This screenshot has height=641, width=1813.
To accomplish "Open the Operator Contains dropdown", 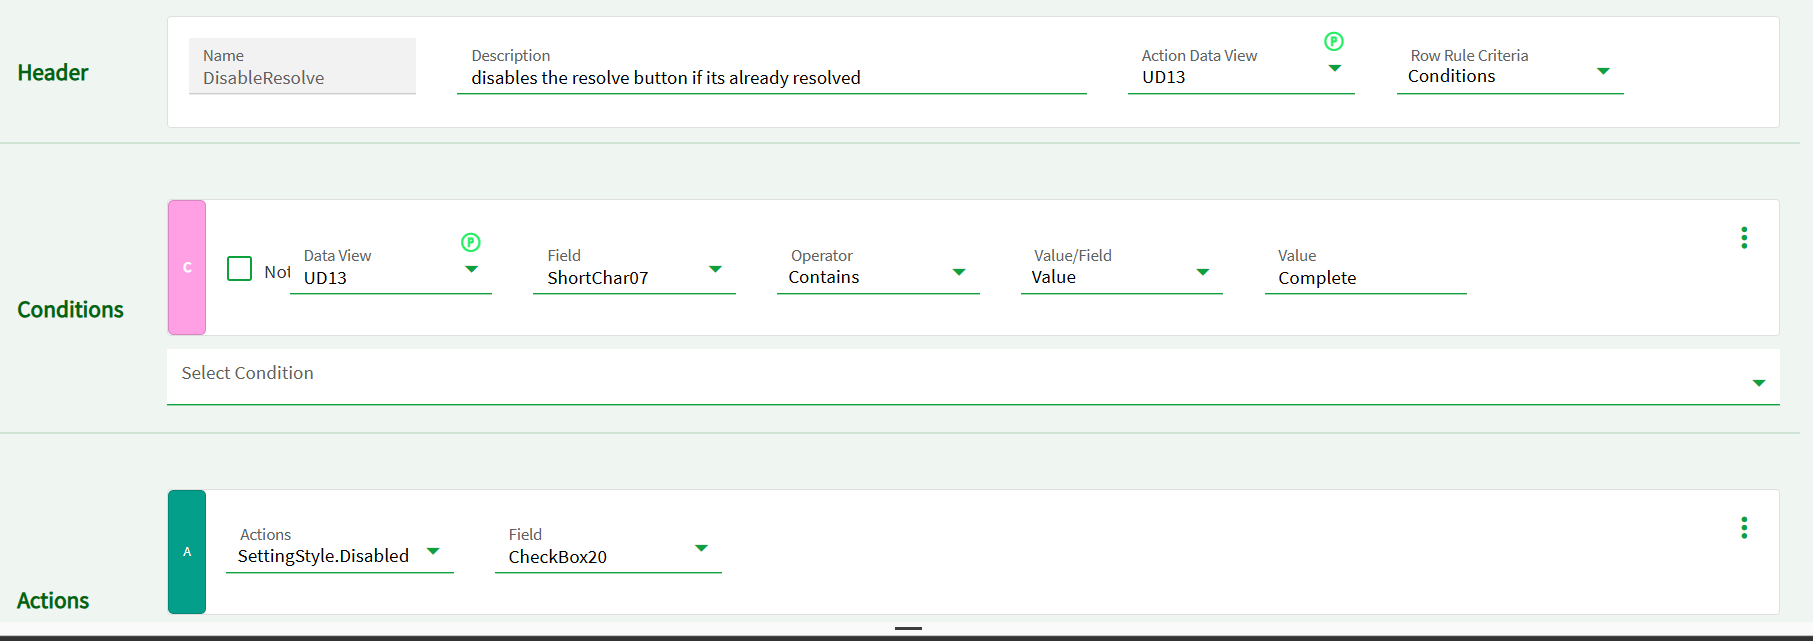I will click(959, 273).
